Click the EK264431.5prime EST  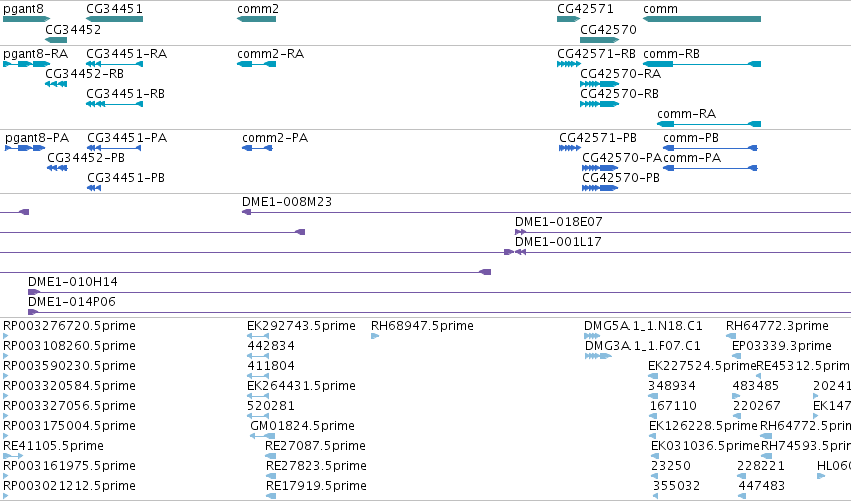coord(301,386)
